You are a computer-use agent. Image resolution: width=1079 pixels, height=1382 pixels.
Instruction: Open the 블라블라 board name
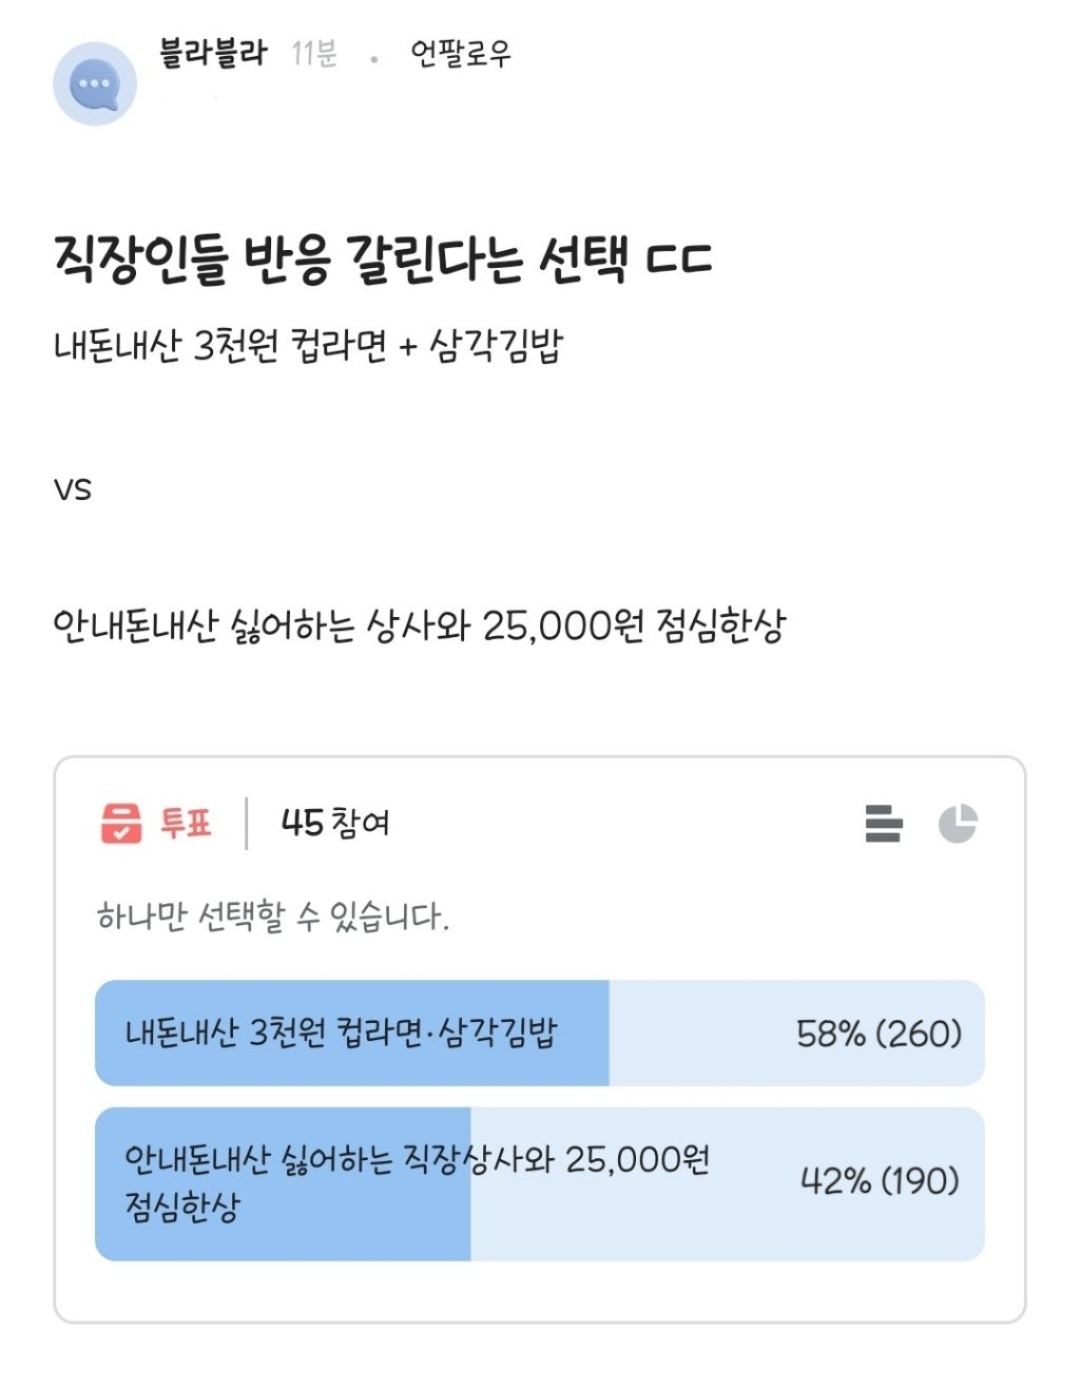click(x=213, y=52)
